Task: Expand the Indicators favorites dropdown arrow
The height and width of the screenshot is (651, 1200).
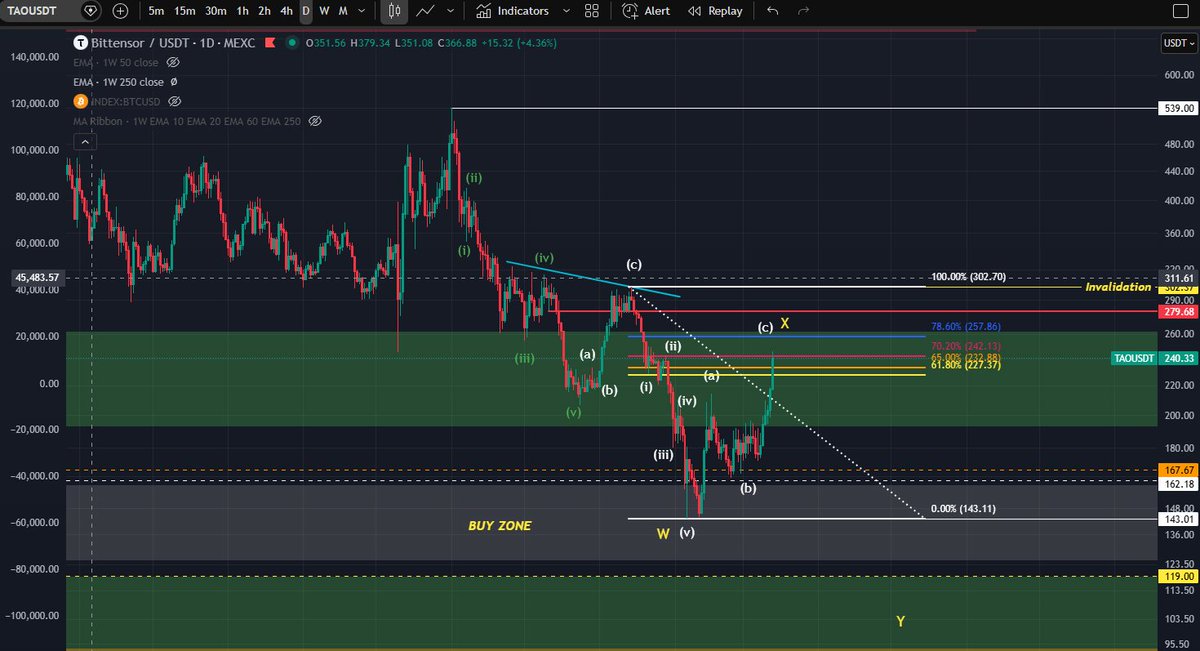Action: tap(566, 11)
